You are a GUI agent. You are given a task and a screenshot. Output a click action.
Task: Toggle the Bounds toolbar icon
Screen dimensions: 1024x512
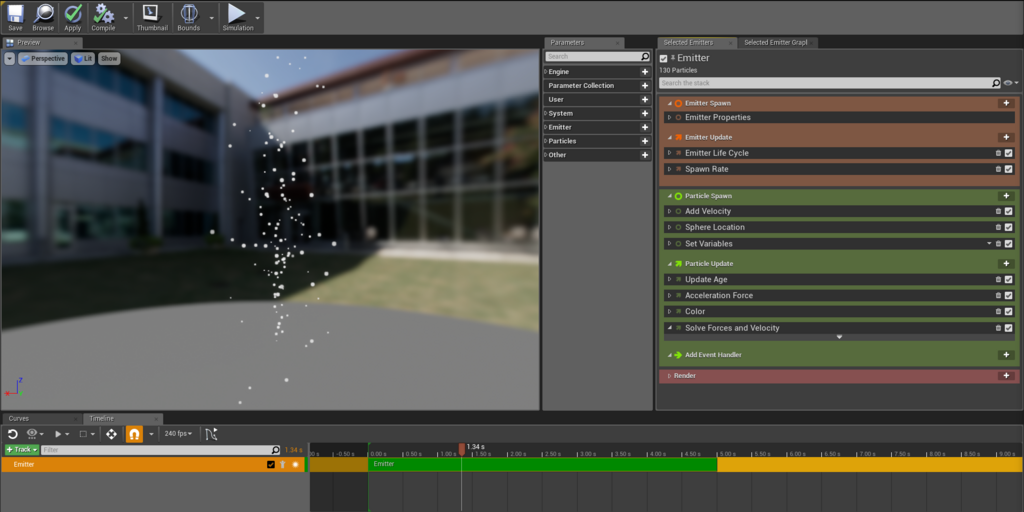tap(188, 18)
